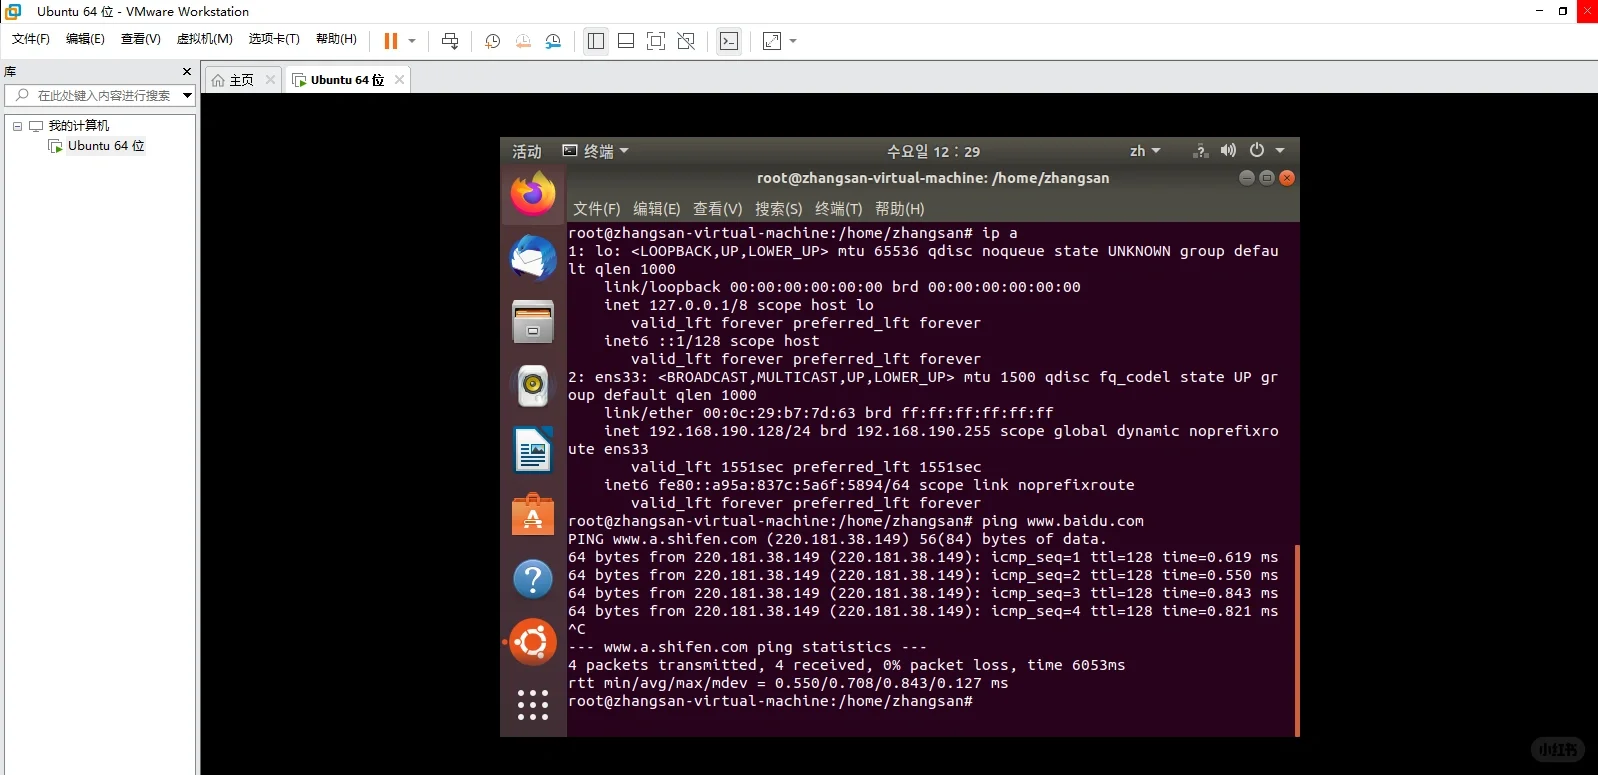Enter full screen mode
The image size is (1598, 775).
coord(656,41)
